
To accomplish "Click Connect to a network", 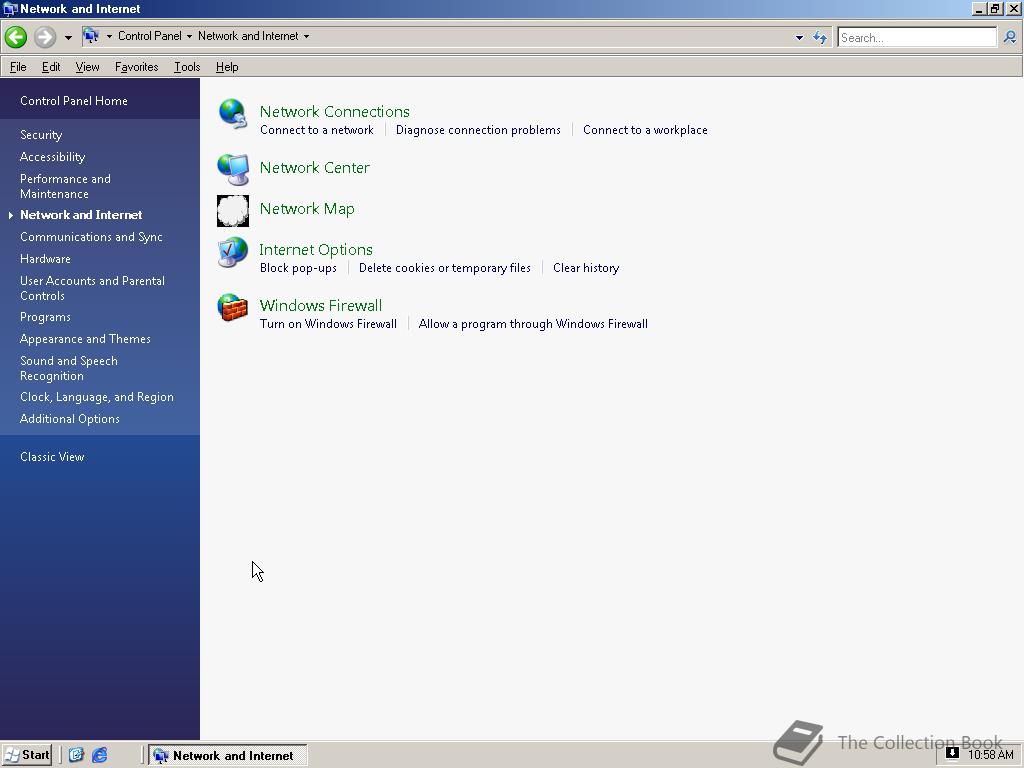I will (x=317, y=130).
